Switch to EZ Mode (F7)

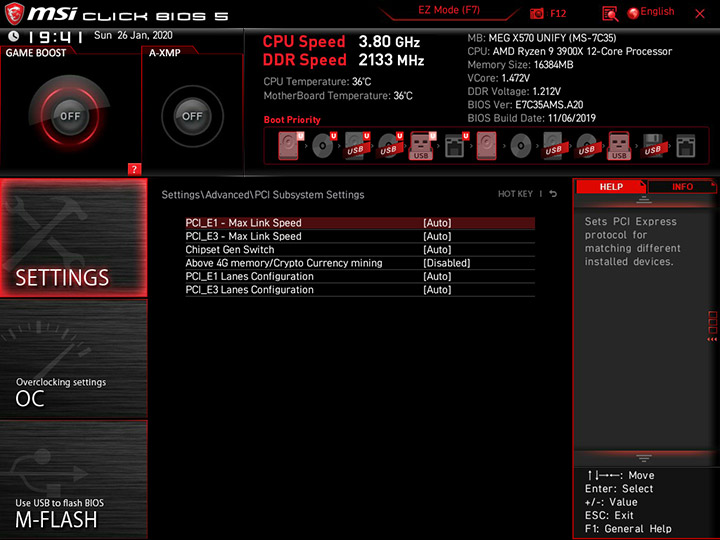[449, 10]
